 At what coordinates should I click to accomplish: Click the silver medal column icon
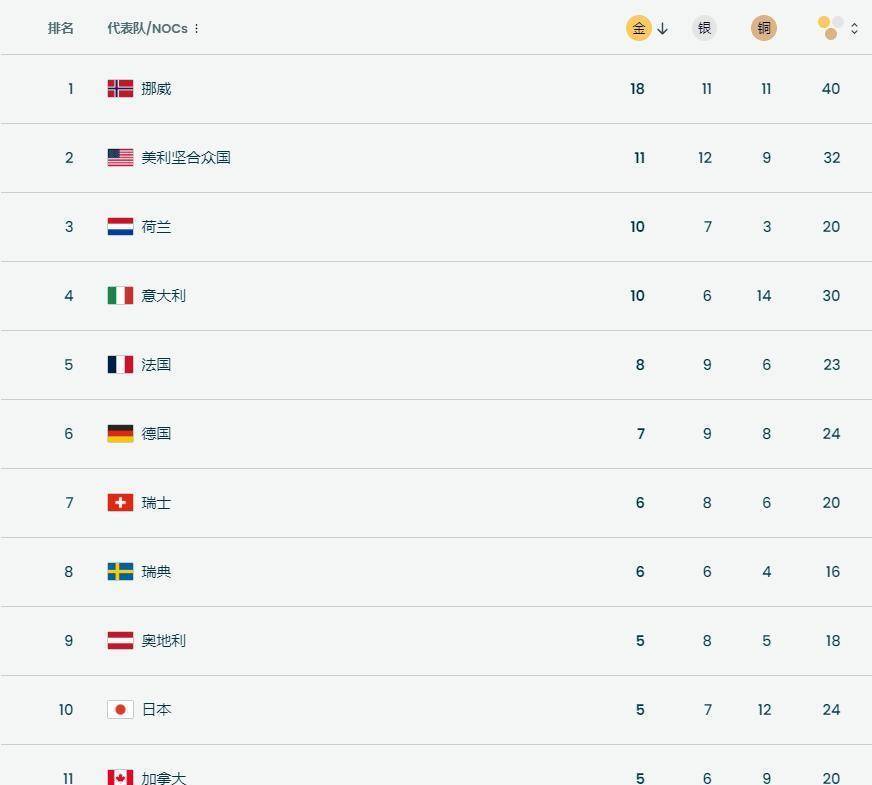pyautogui.click(x=704, y=28)
